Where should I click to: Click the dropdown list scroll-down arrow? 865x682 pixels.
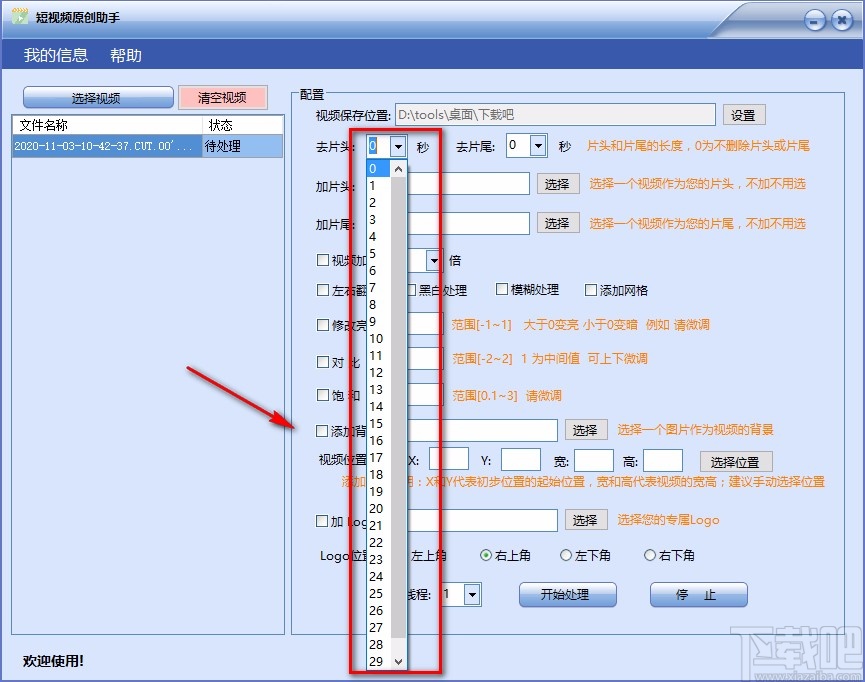[x=398, y=661]
